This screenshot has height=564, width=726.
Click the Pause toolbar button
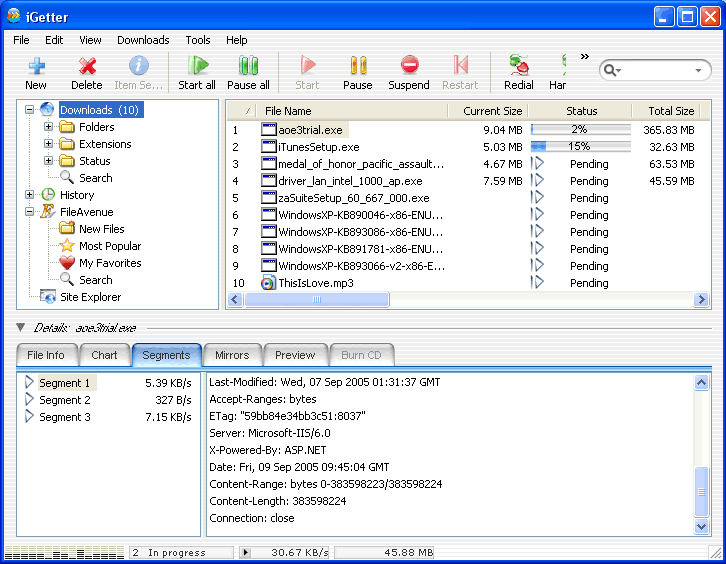[358, 66]
